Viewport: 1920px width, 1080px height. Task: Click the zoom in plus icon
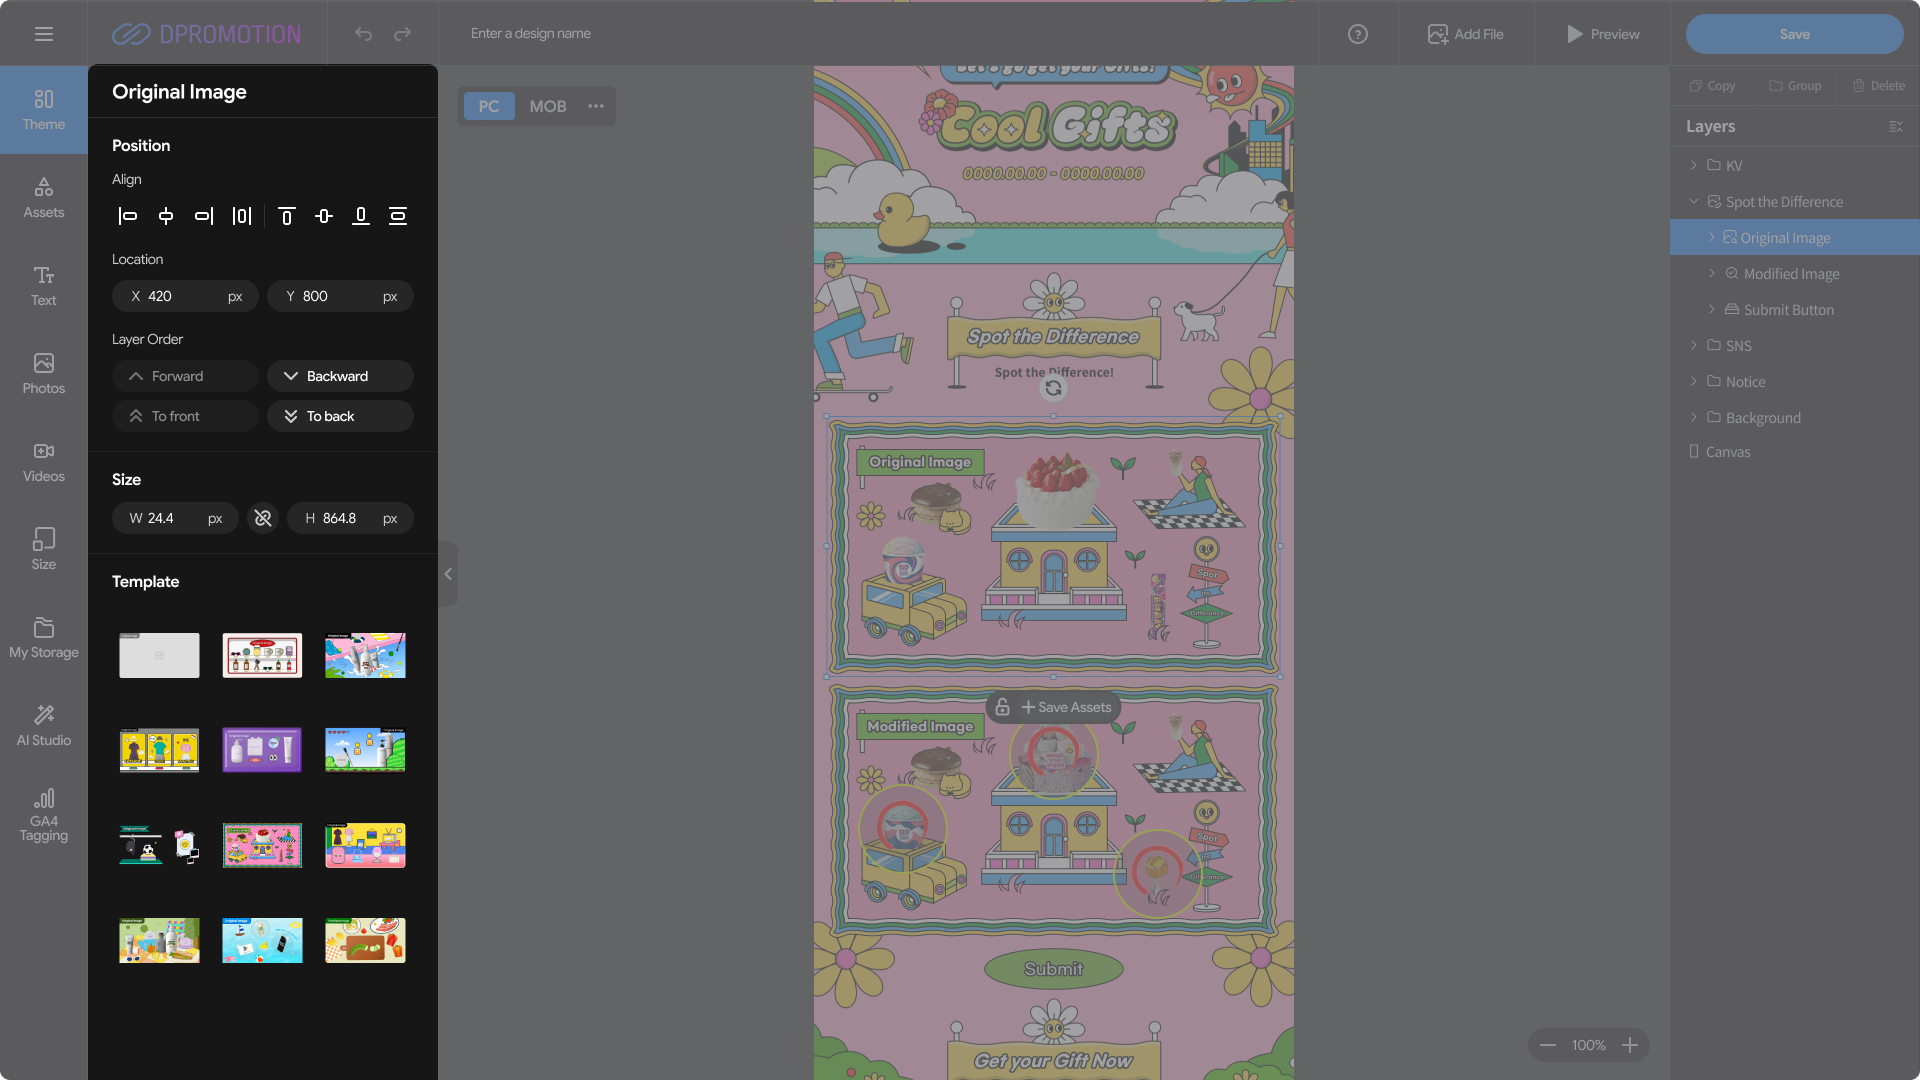(1630, 1045)
